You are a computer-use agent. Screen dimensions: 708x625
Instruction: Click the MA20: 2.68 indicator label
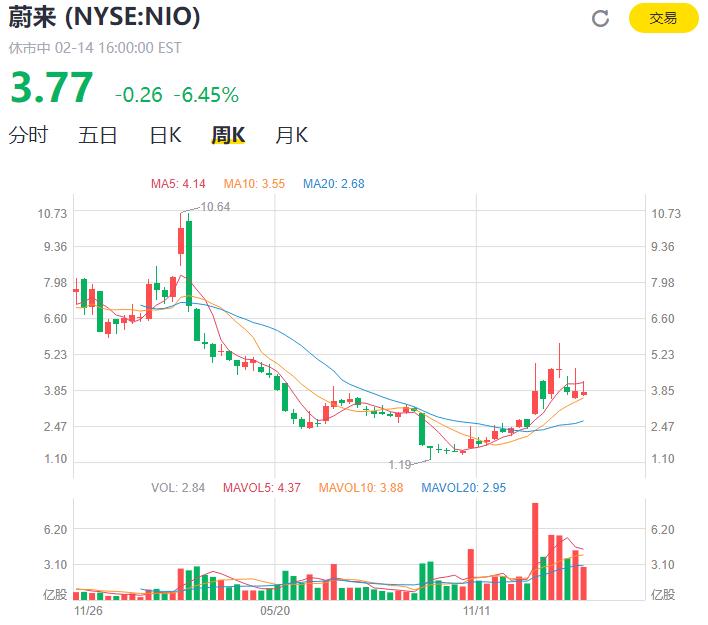[x=334, y=184]
